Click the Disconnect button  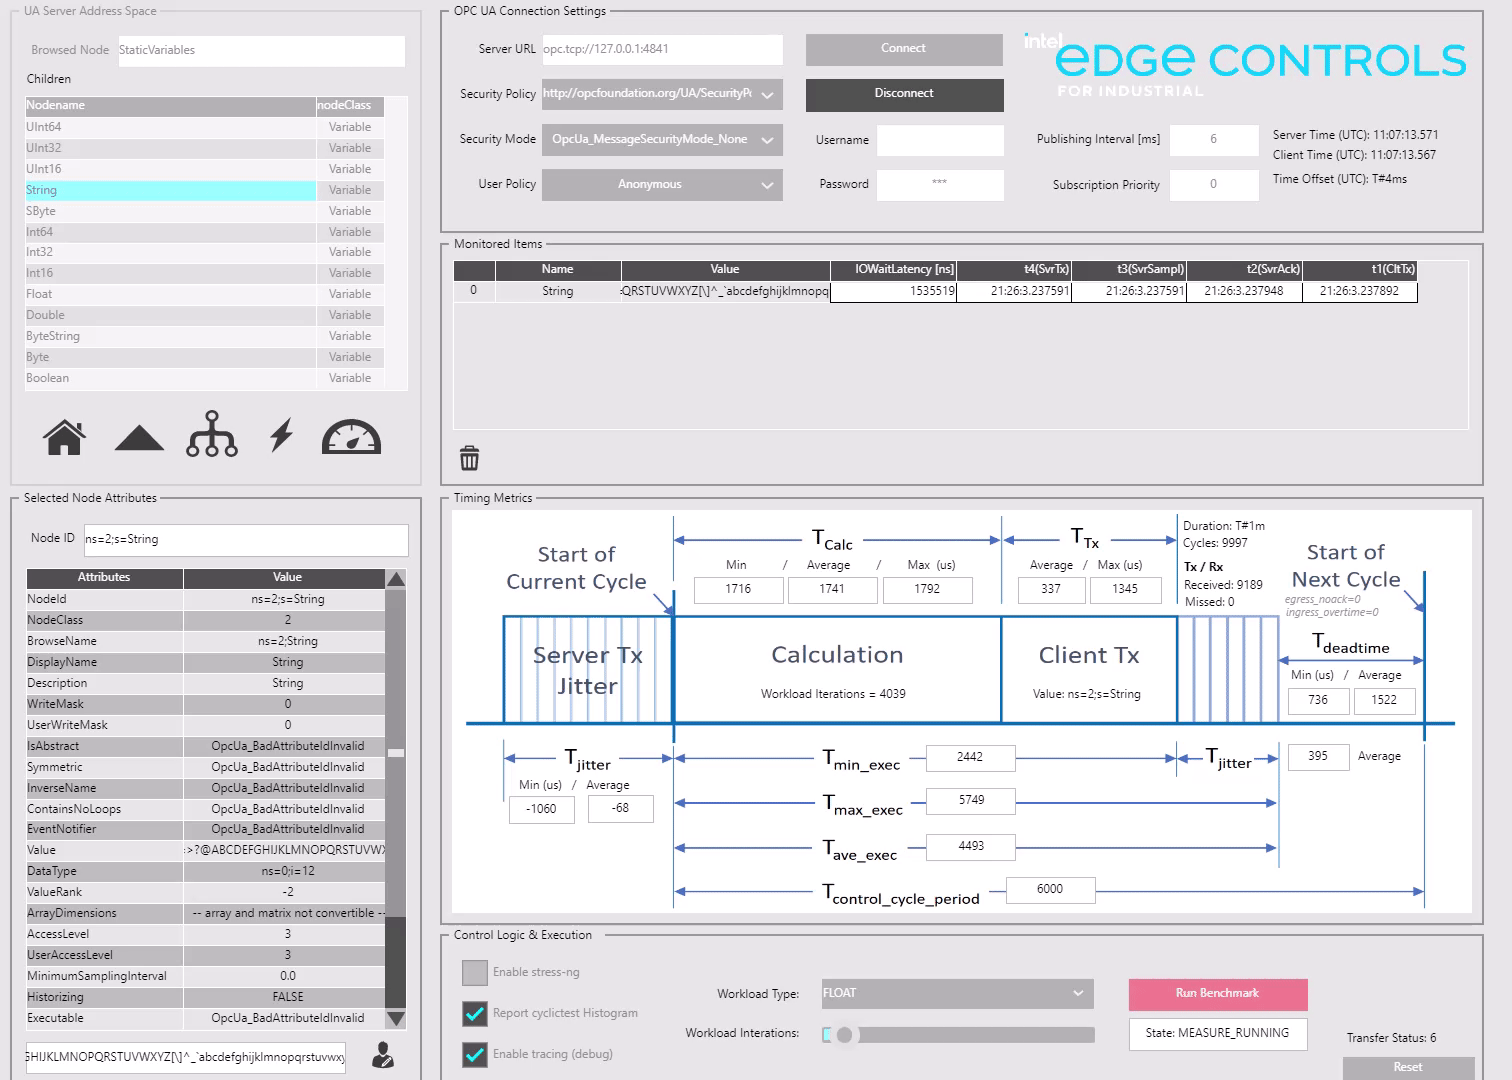[903, 94]
